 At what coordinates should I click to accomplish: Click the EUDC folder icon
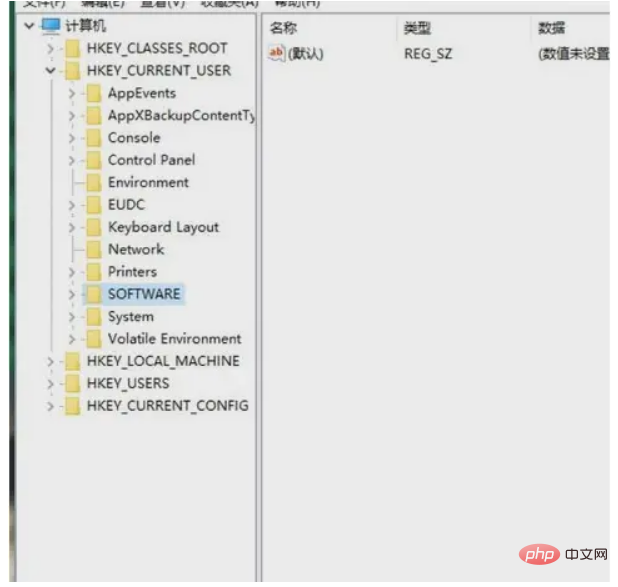pos(94,205)
